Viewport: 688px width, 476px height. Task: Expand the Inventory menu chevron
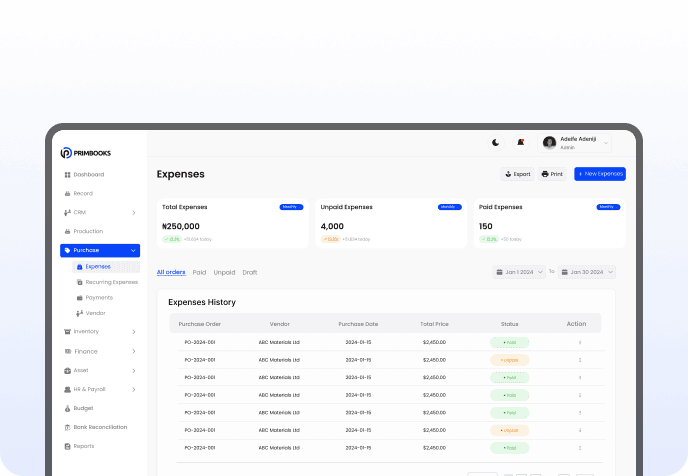[134, 332]
